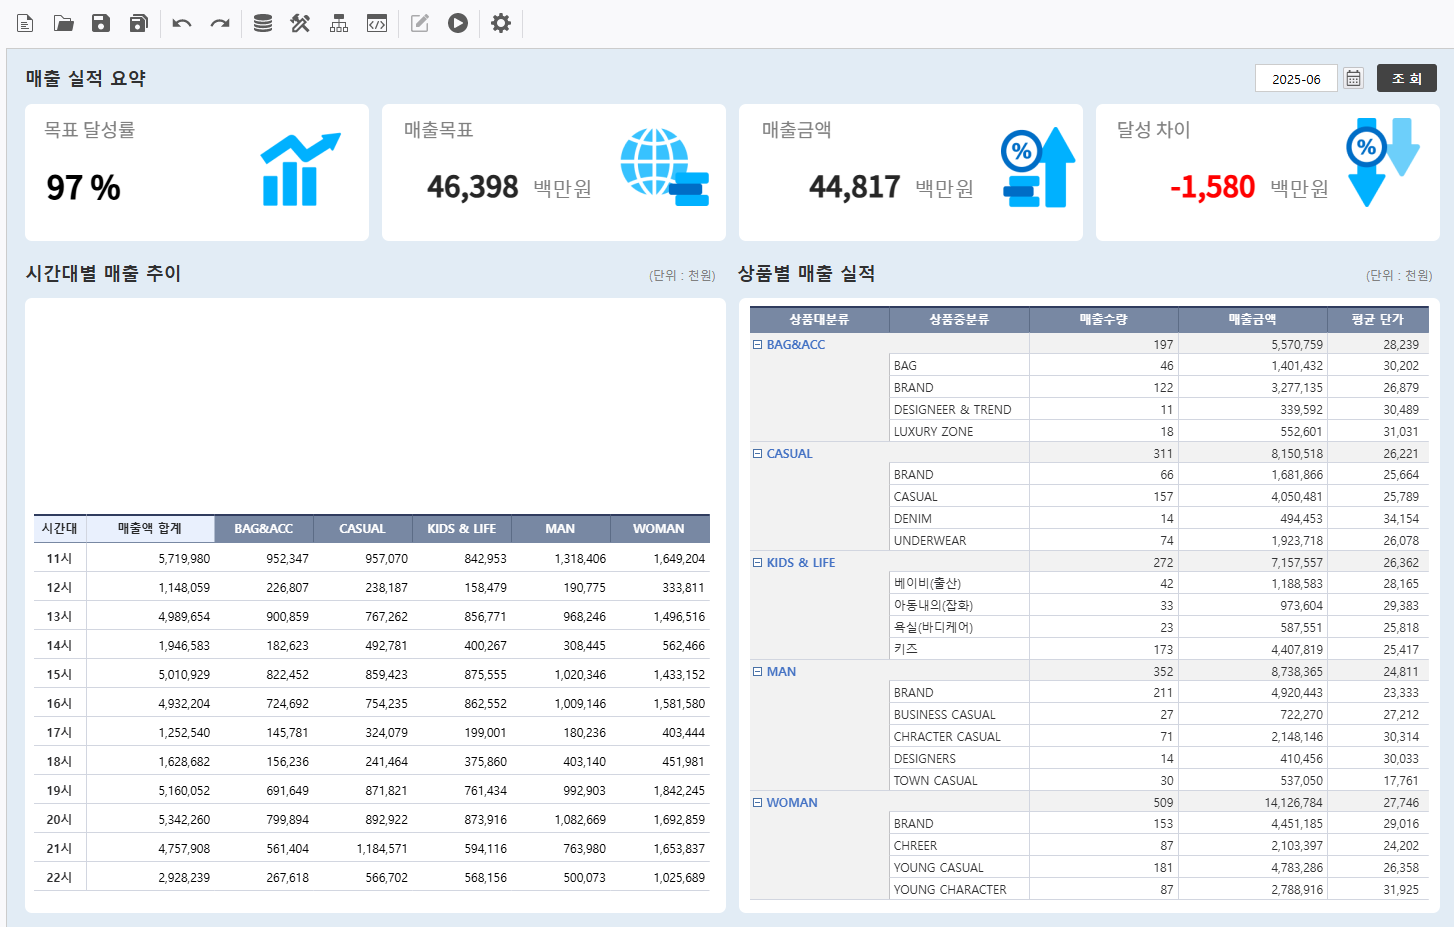Image resolution: width=1454 pixels, height=927 pixels.
Task: Click the 2025-06 date field
Action: coord(1295,79)
